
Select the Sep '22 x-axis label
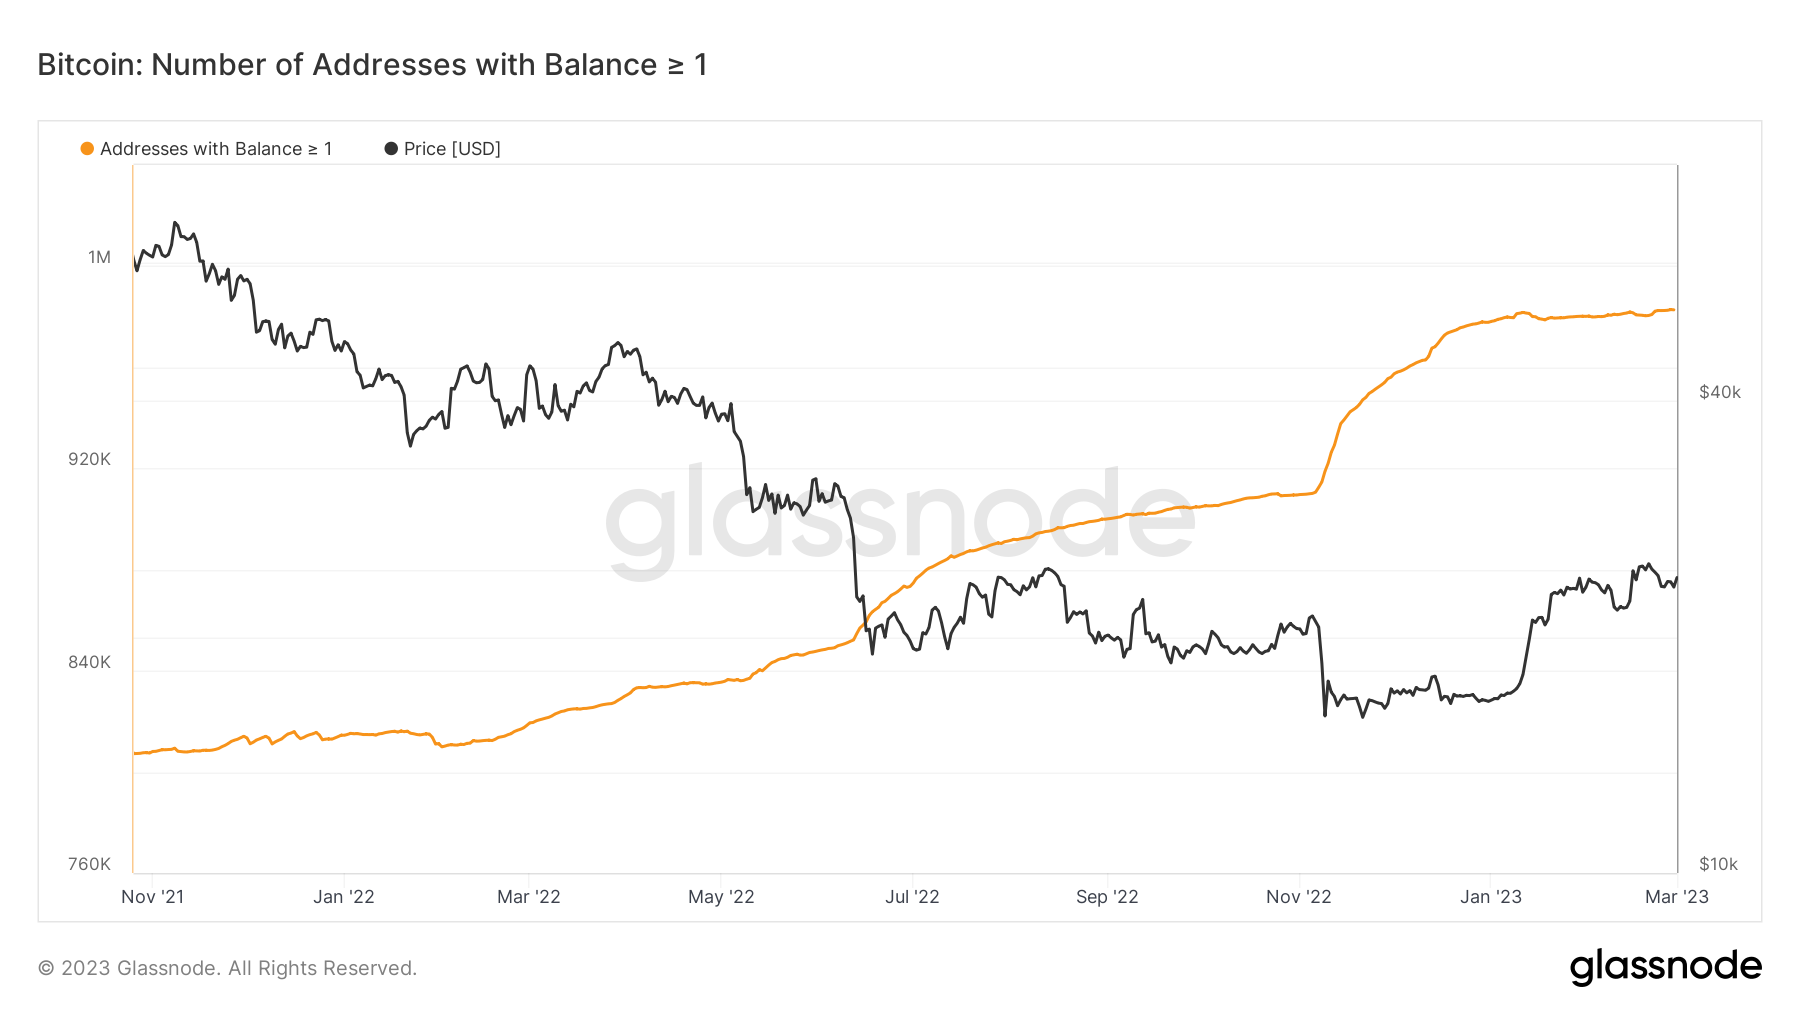coord(1107,897)
